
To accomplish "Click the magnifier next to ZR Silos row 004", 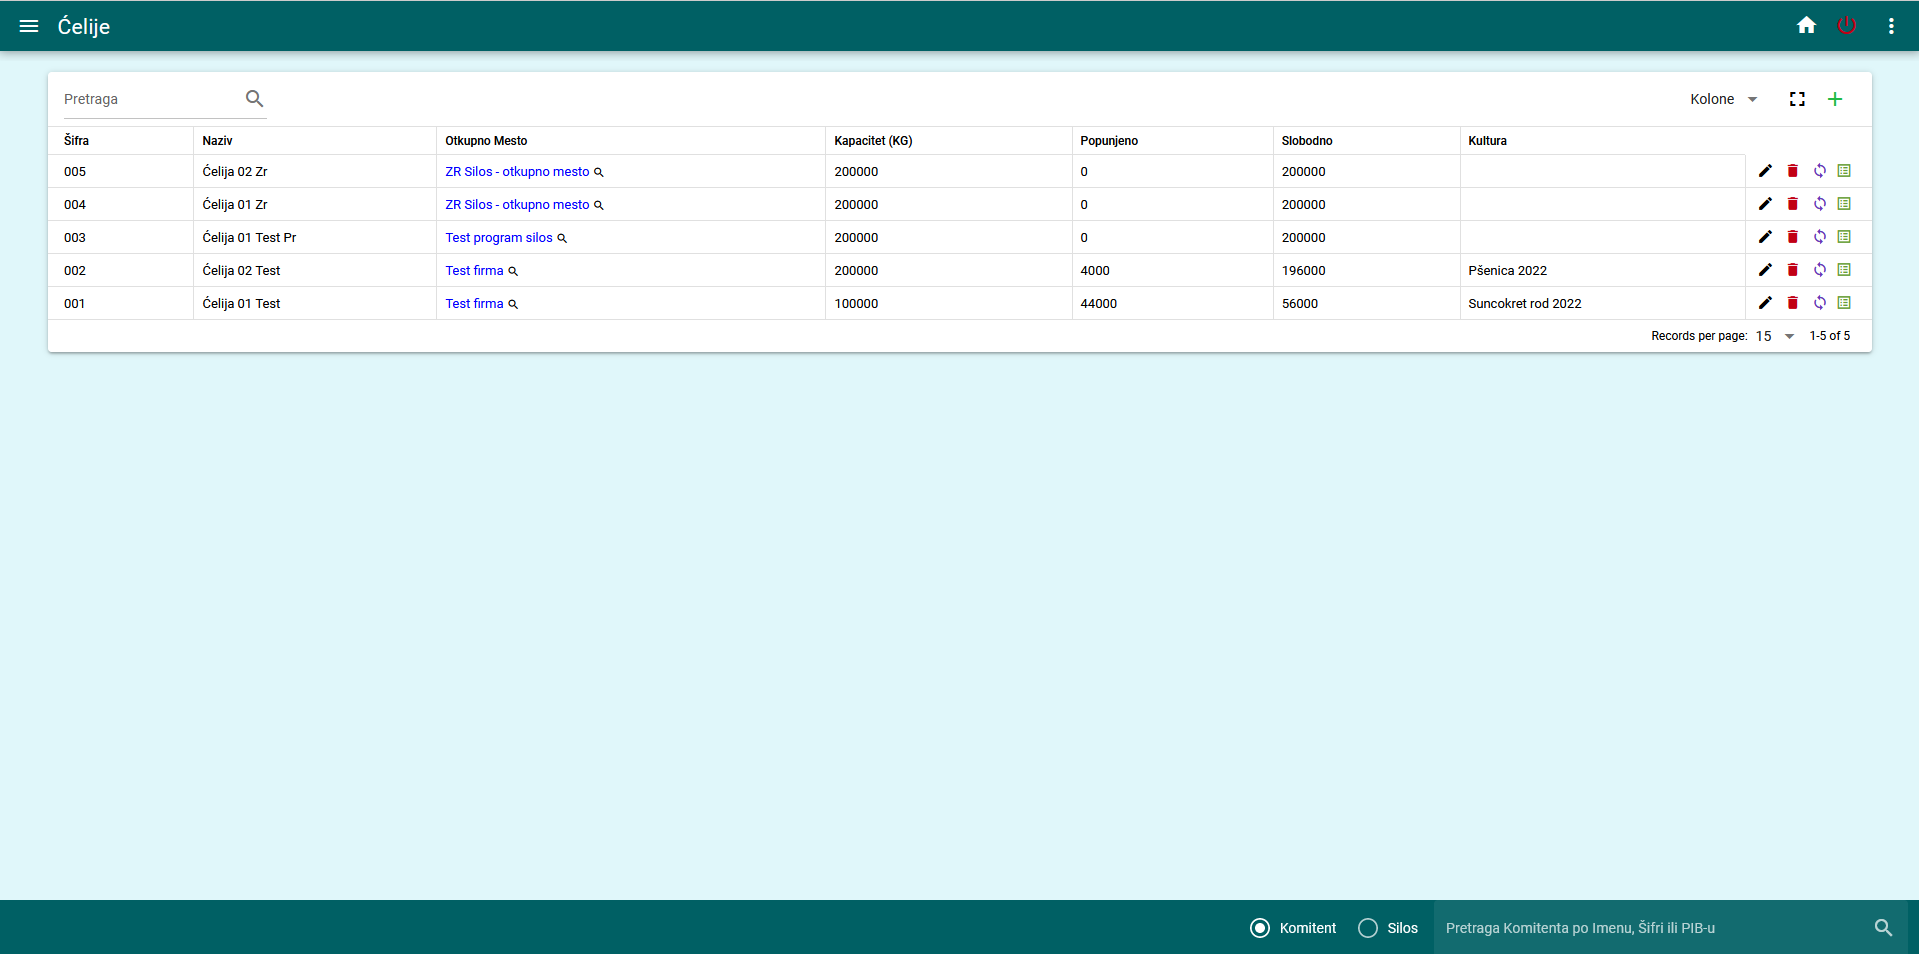I will 599,205.
